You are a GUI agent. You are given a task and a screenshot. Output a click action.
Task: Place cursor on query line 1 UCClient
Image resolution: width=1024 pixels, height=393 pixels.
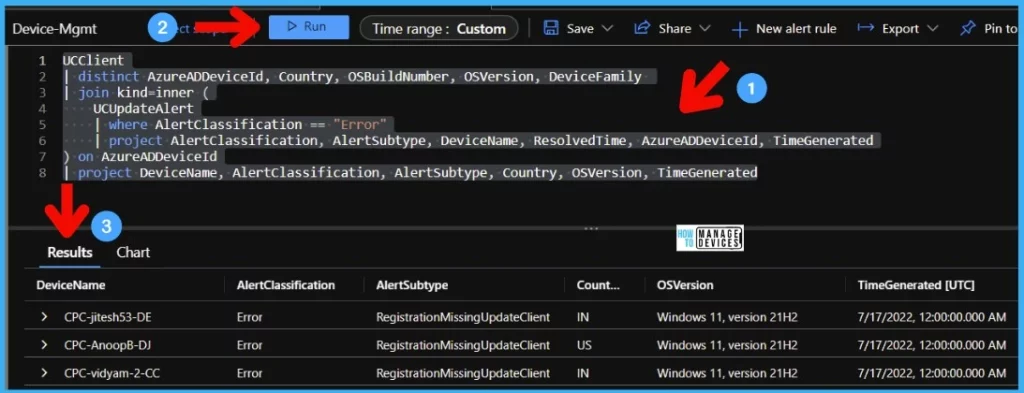pos(93,61)
